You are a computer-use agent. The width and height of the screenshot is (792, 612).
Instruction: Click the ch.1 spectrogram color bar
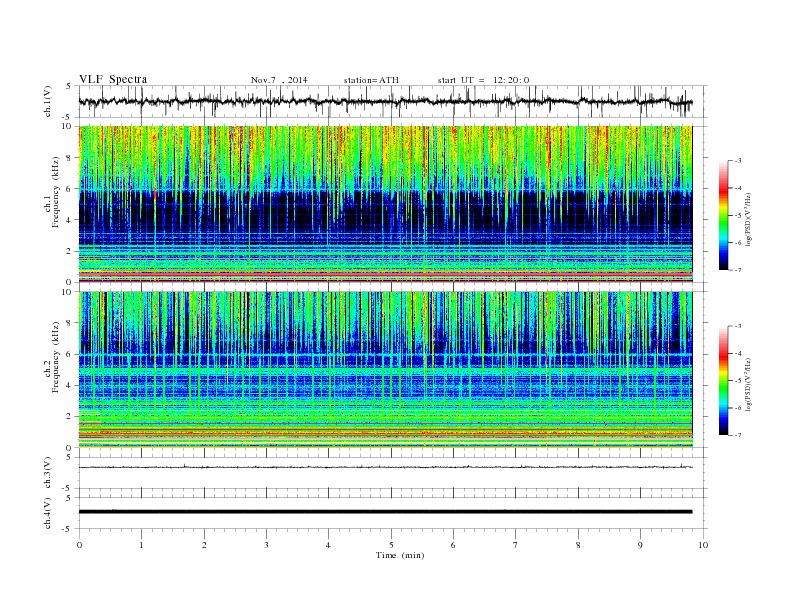(x=724, y=215)
